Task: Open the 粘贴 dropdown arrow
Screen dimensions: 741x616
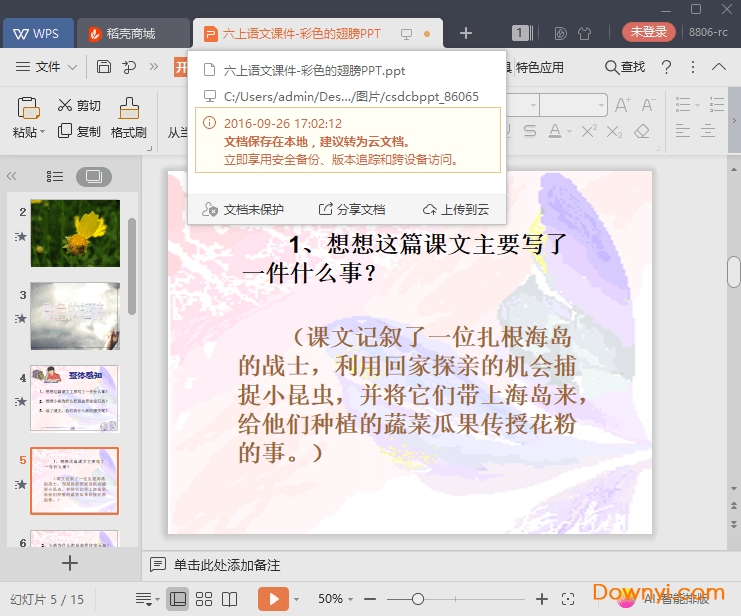Action: (43, 132)
